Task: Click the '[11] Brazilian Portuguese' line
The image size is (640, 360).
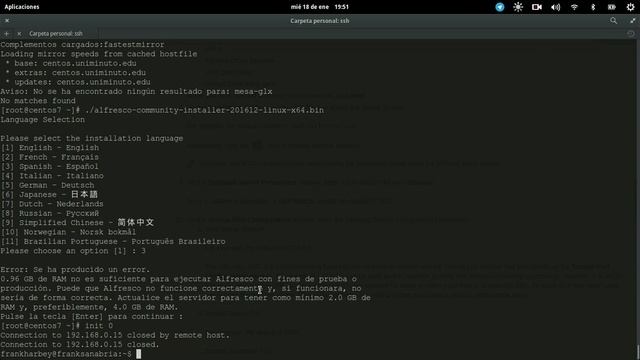Action: tap(113, 242)
